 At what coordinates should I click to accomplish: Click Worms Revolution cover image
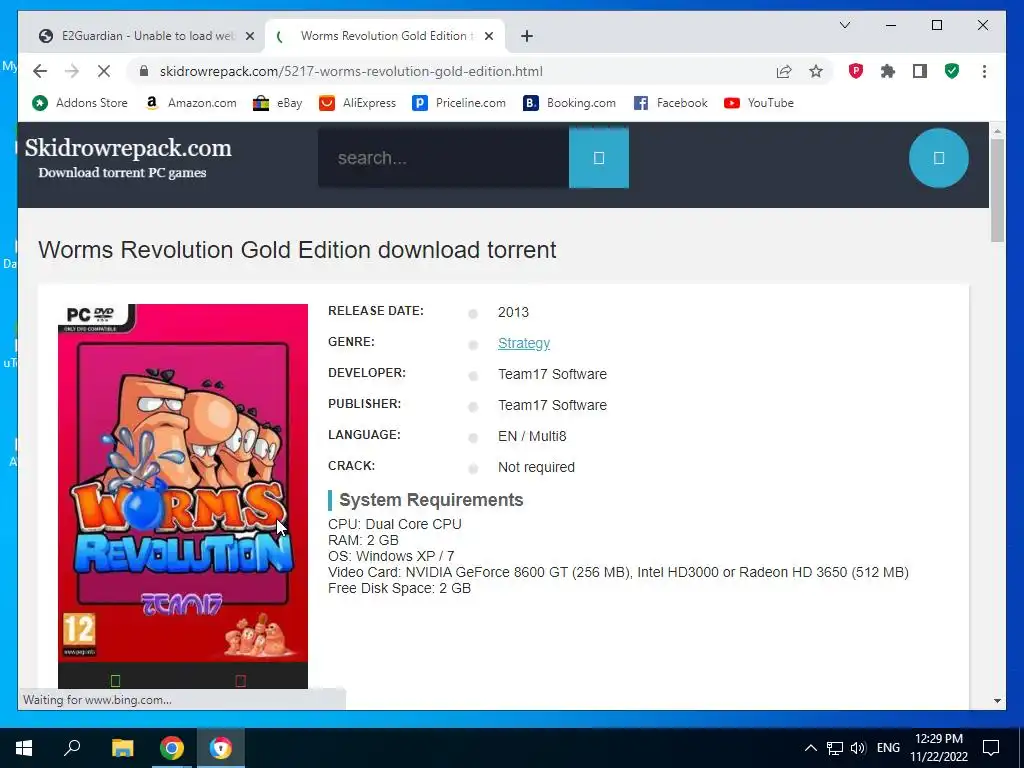coord(183,482)
